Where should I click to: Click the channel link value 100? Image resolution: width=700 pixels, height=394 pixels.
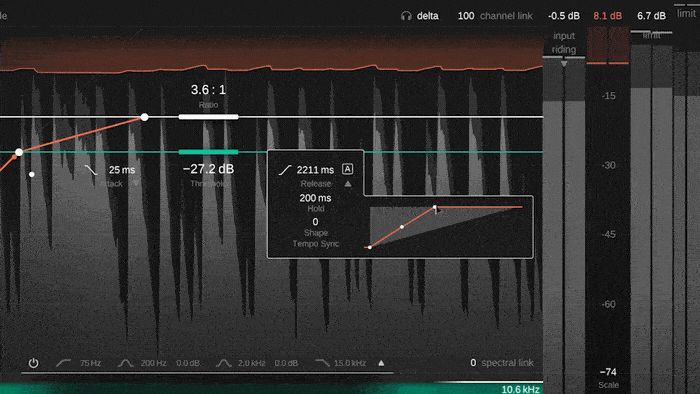tap(466, 16)
